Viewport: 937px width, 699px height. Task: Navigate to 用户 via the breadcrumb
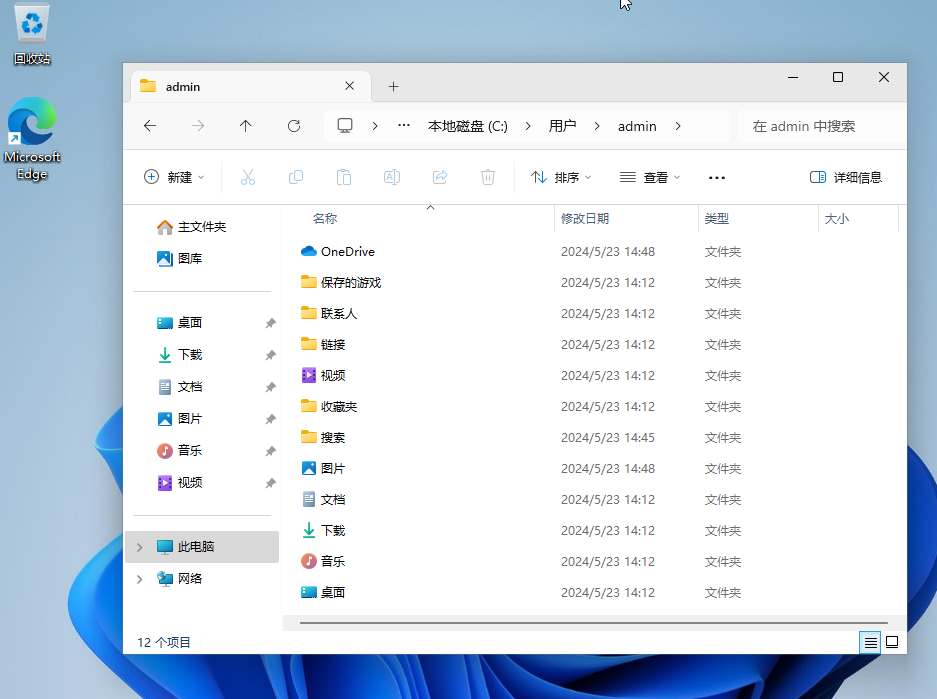(563, 126)
